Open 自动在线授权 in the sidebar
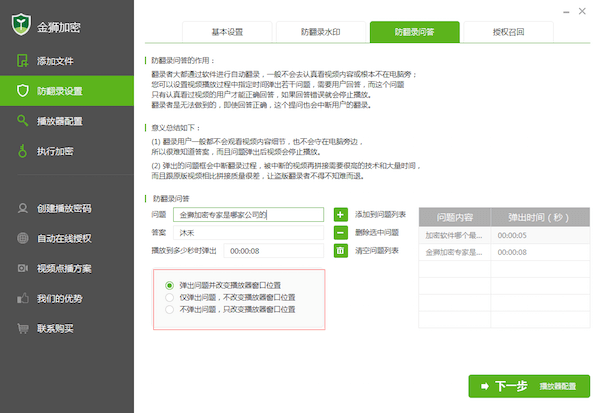Viewport: 600px width, 413px height. (67, 238)
